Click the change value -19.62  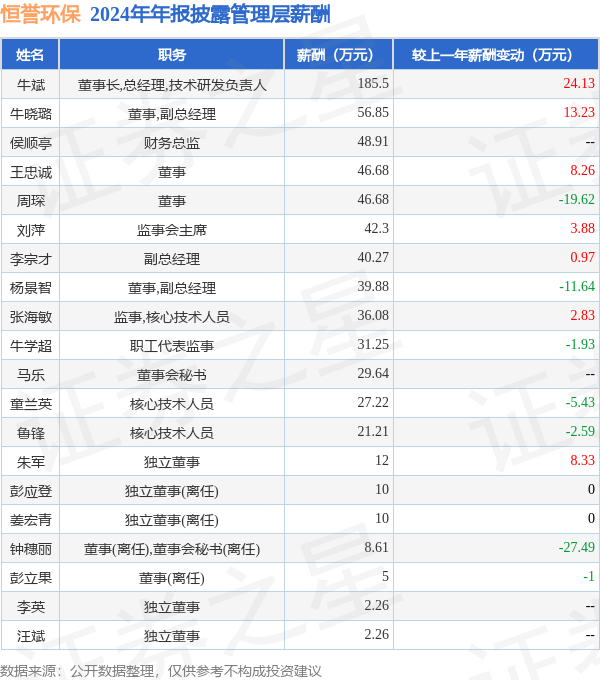point(577,199)
